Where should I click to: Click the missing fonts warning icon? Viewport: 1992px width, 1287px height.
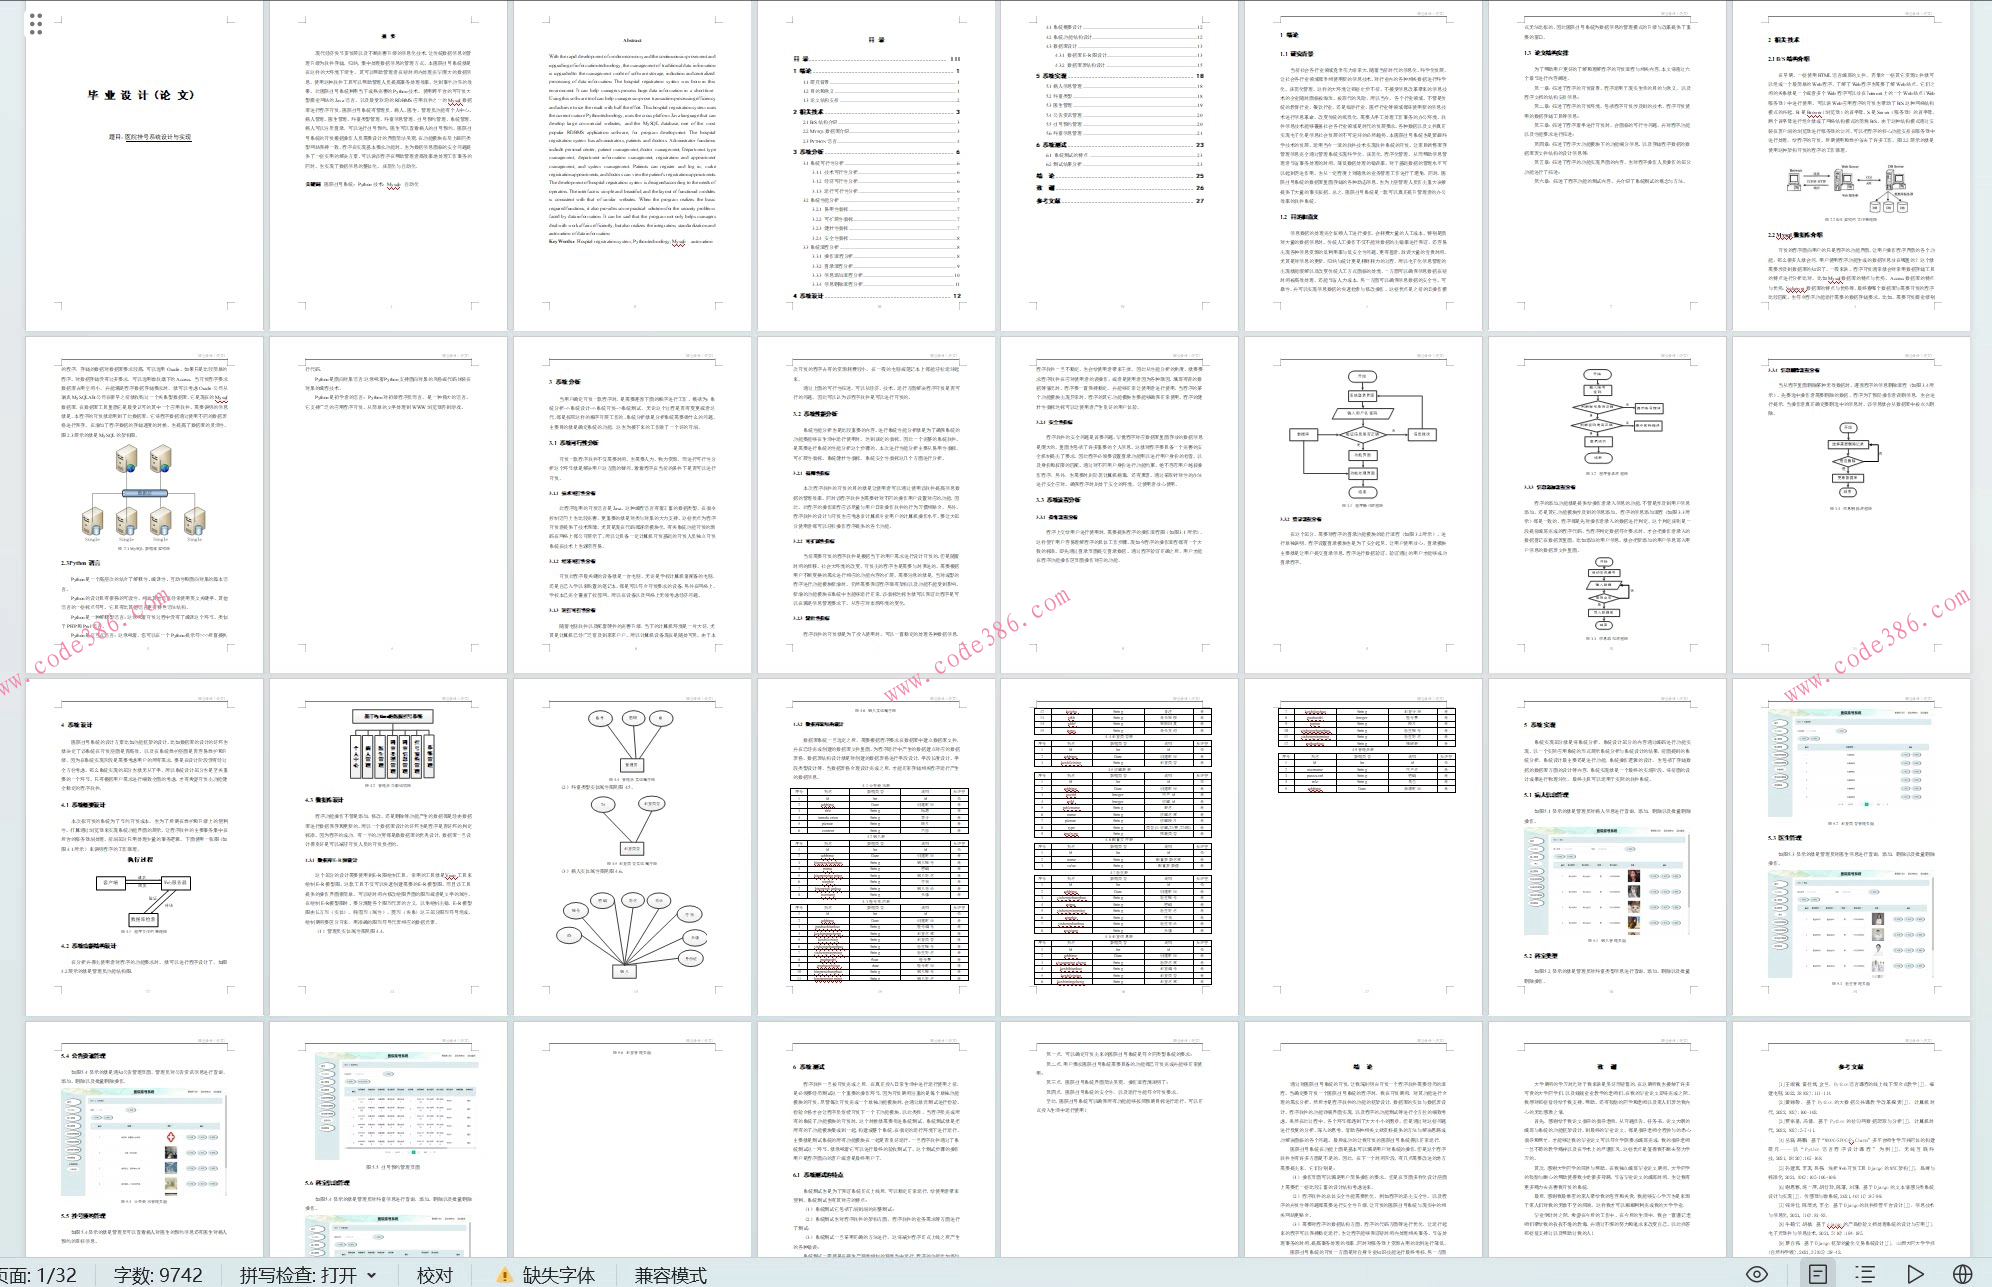coord(506,1276)
